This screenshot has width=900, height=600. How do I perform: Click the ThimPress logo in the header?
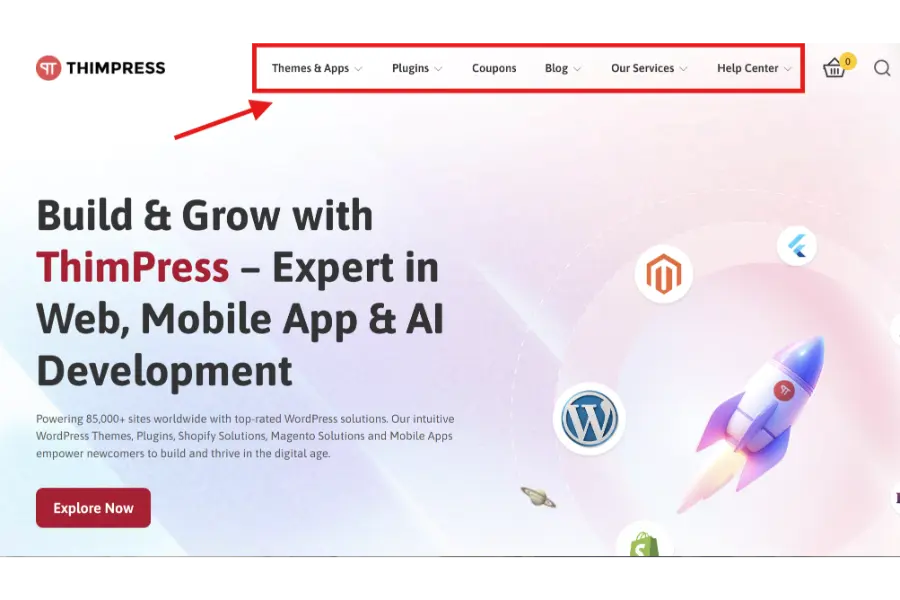pyautogui.click(x=100, y=67)
